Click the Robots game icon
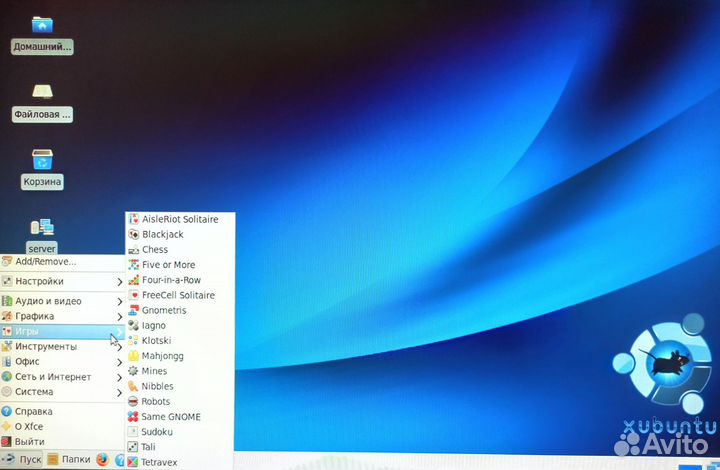Image resolution: width=720 pixels, height=470 pixels. [133, 401]
